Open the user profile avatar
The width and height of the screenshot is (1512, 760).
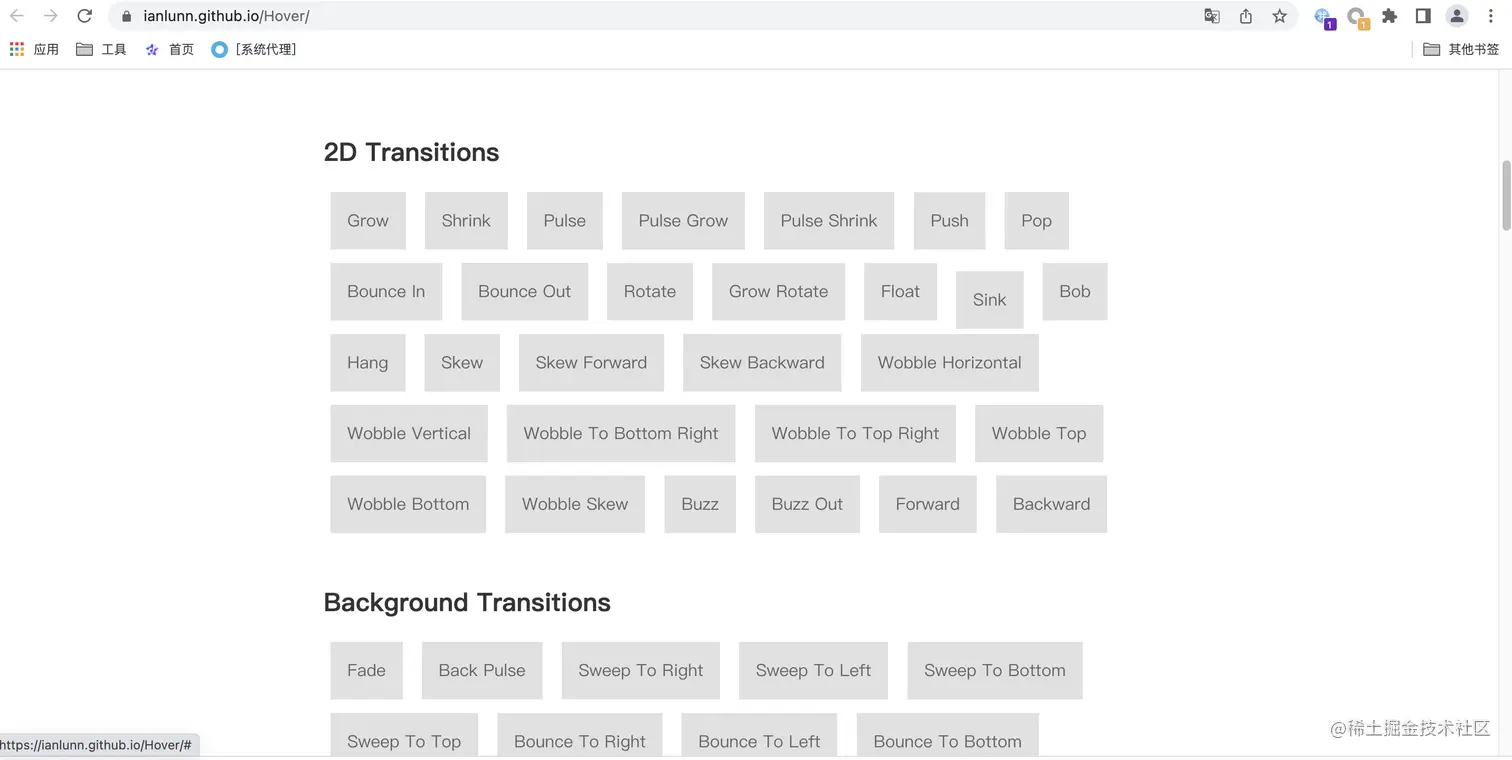click(x=1457, y=16)
